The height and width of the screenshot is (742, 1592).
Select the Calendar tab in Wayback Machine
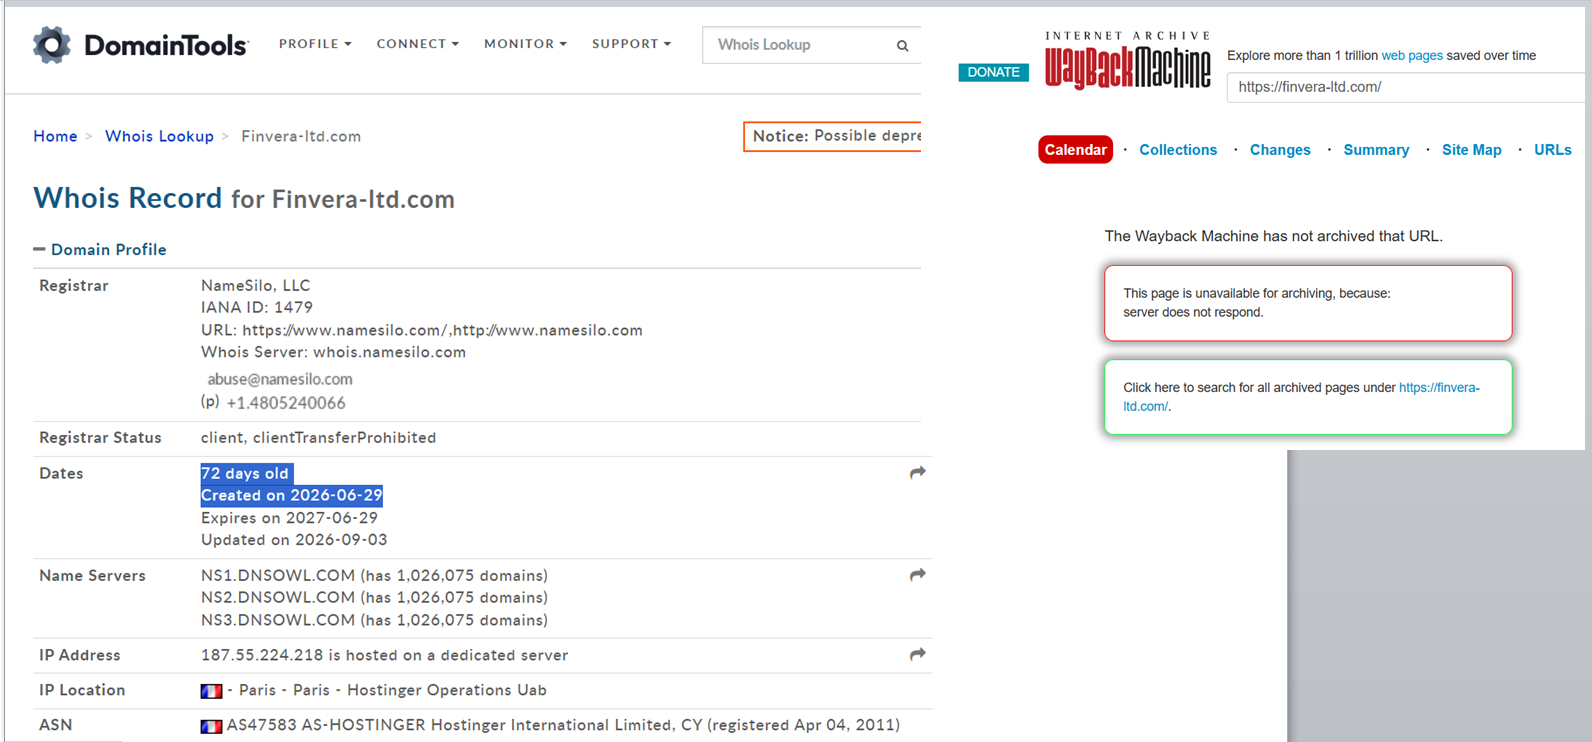[x=1075, y=150]
